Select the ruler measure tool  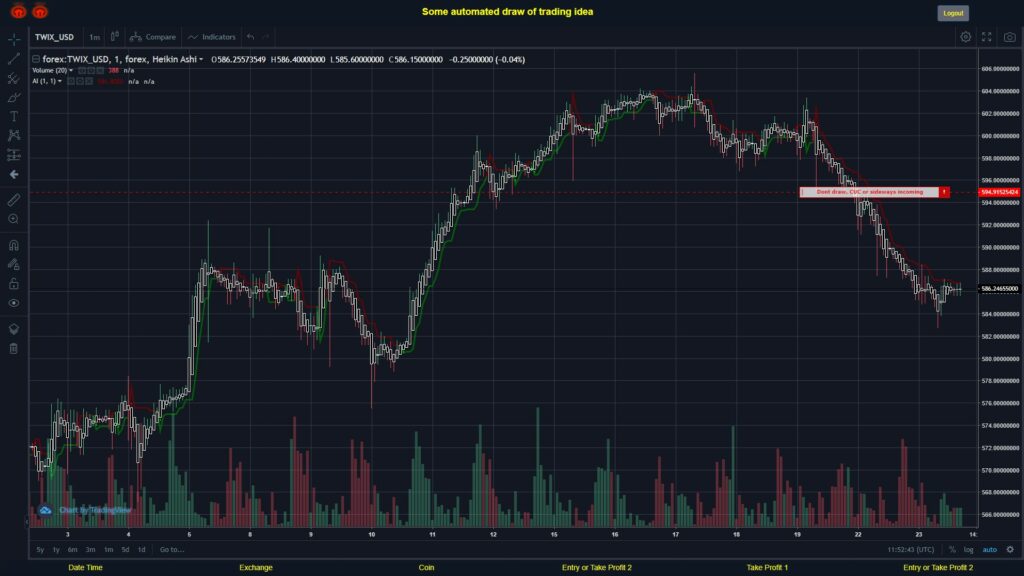point(14,200)
